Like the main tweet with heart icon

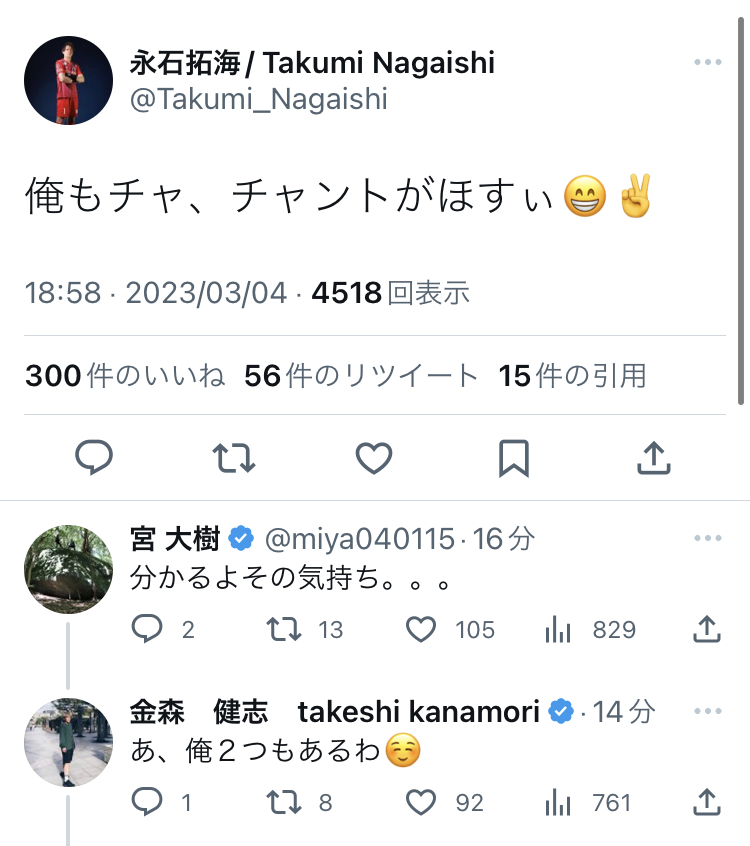pyautogui.click(x=374, y=458)
